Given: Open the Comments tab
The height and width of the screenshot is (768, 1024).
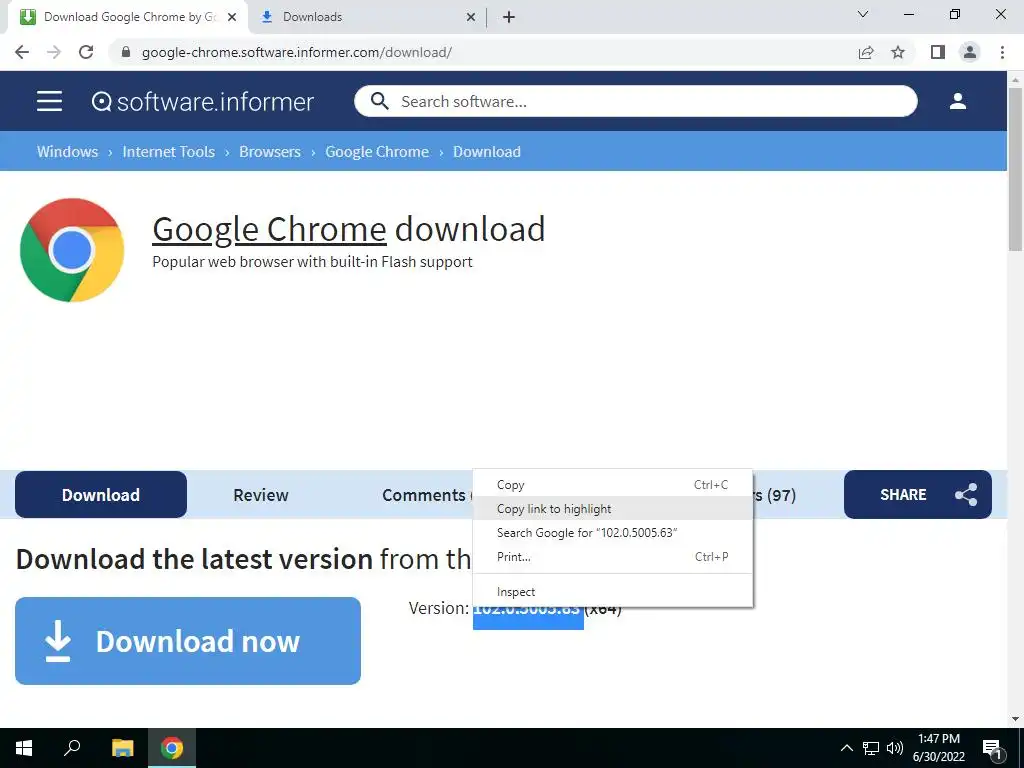Looking at the screenshot, I should tap(424, 494).
